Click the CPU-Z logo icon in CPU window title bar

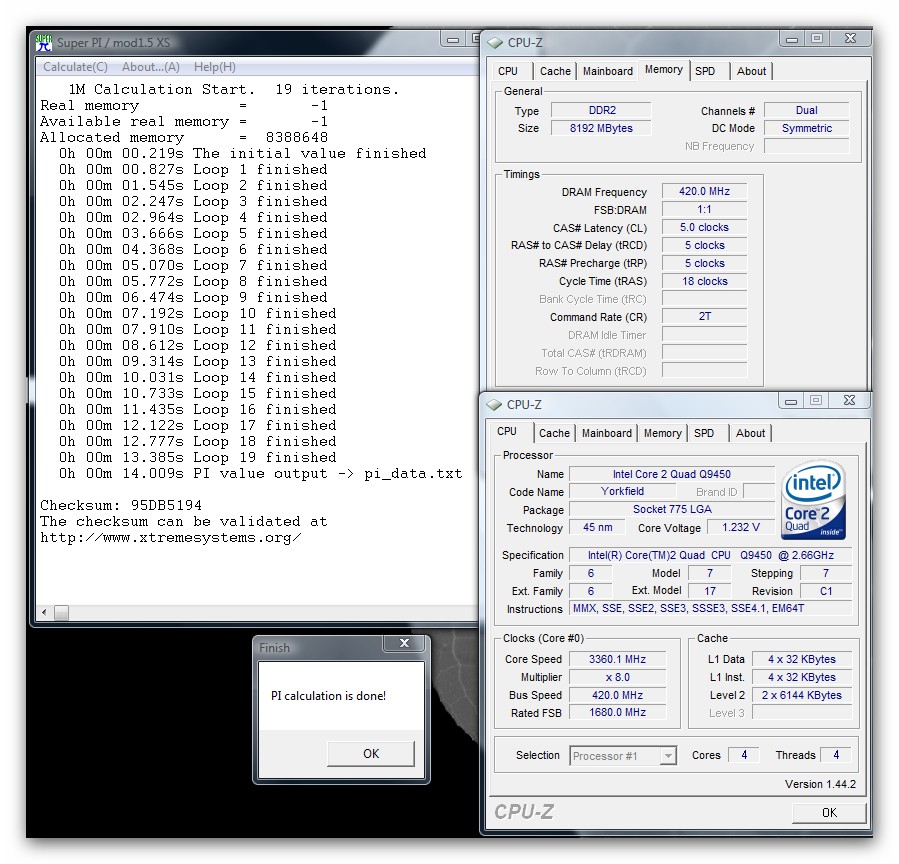[494, 405]
